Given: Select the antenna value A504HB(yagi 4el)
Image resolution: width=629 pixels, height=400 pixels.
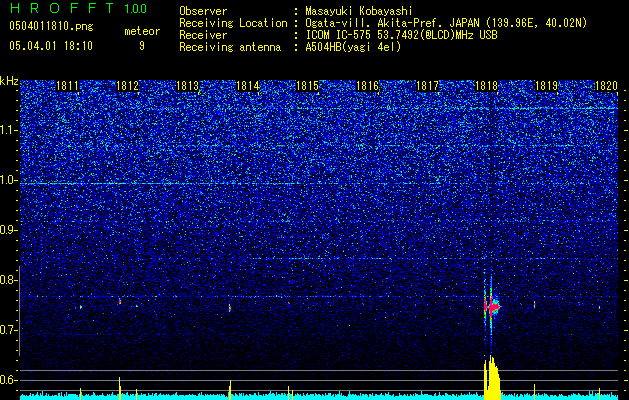Looking at the screenshot, I should click(x=353, y=47).
